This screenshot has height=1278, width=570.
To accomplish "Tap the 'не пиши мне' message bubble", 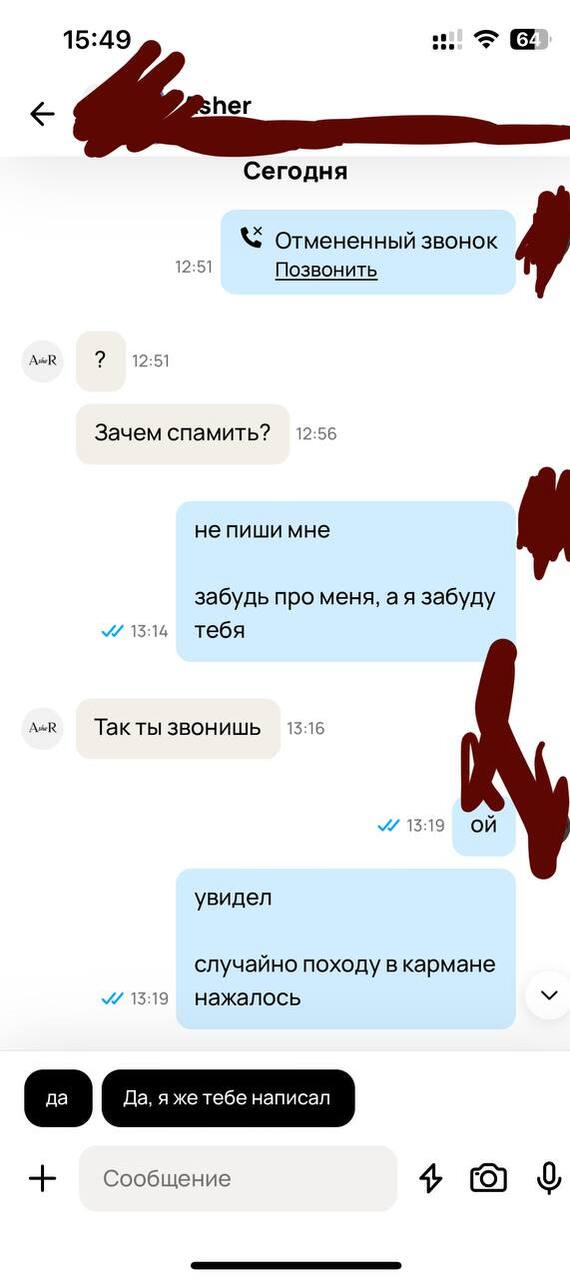I will [346, 581].
